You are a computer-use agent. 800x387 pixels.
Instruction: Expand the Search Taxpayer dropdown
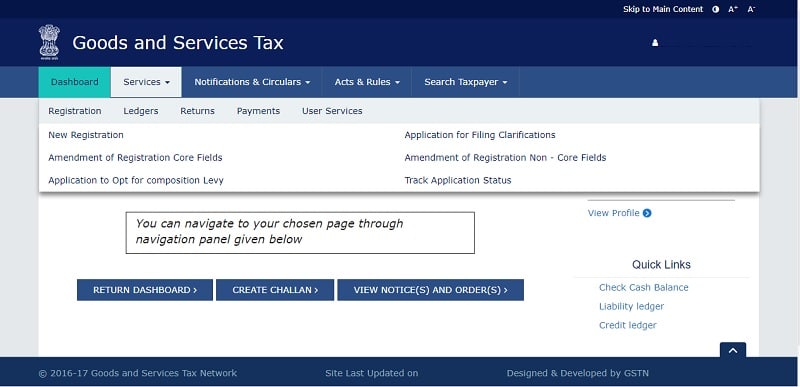coord(465,82)
